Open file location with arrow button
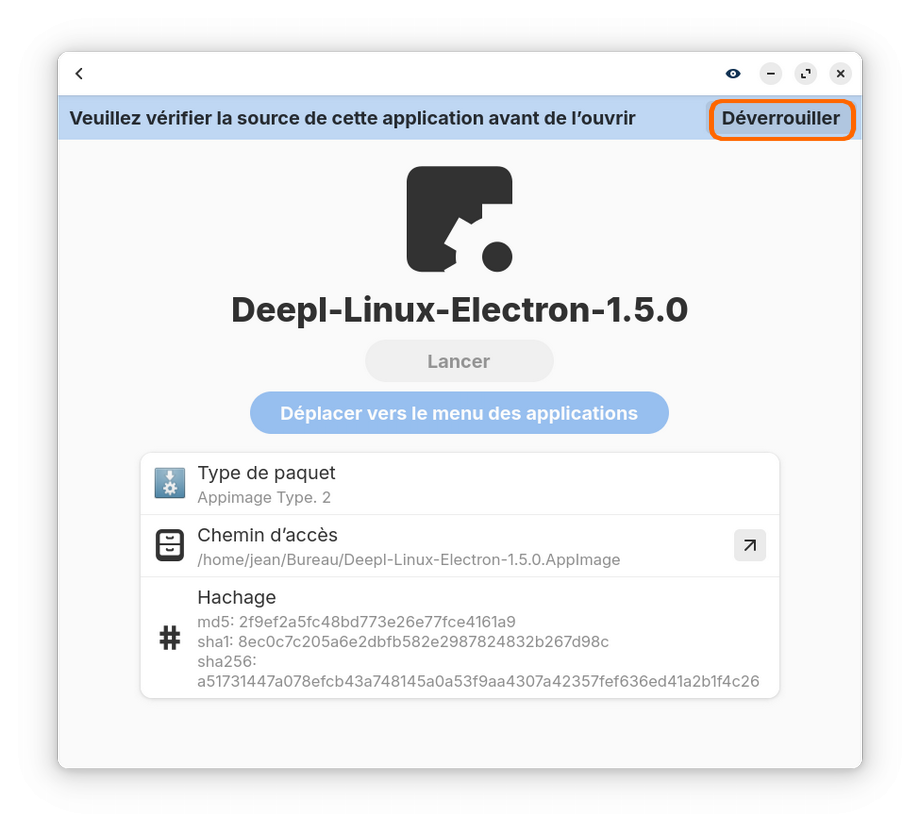Screen dimensions: 920x832 [750, 545]
